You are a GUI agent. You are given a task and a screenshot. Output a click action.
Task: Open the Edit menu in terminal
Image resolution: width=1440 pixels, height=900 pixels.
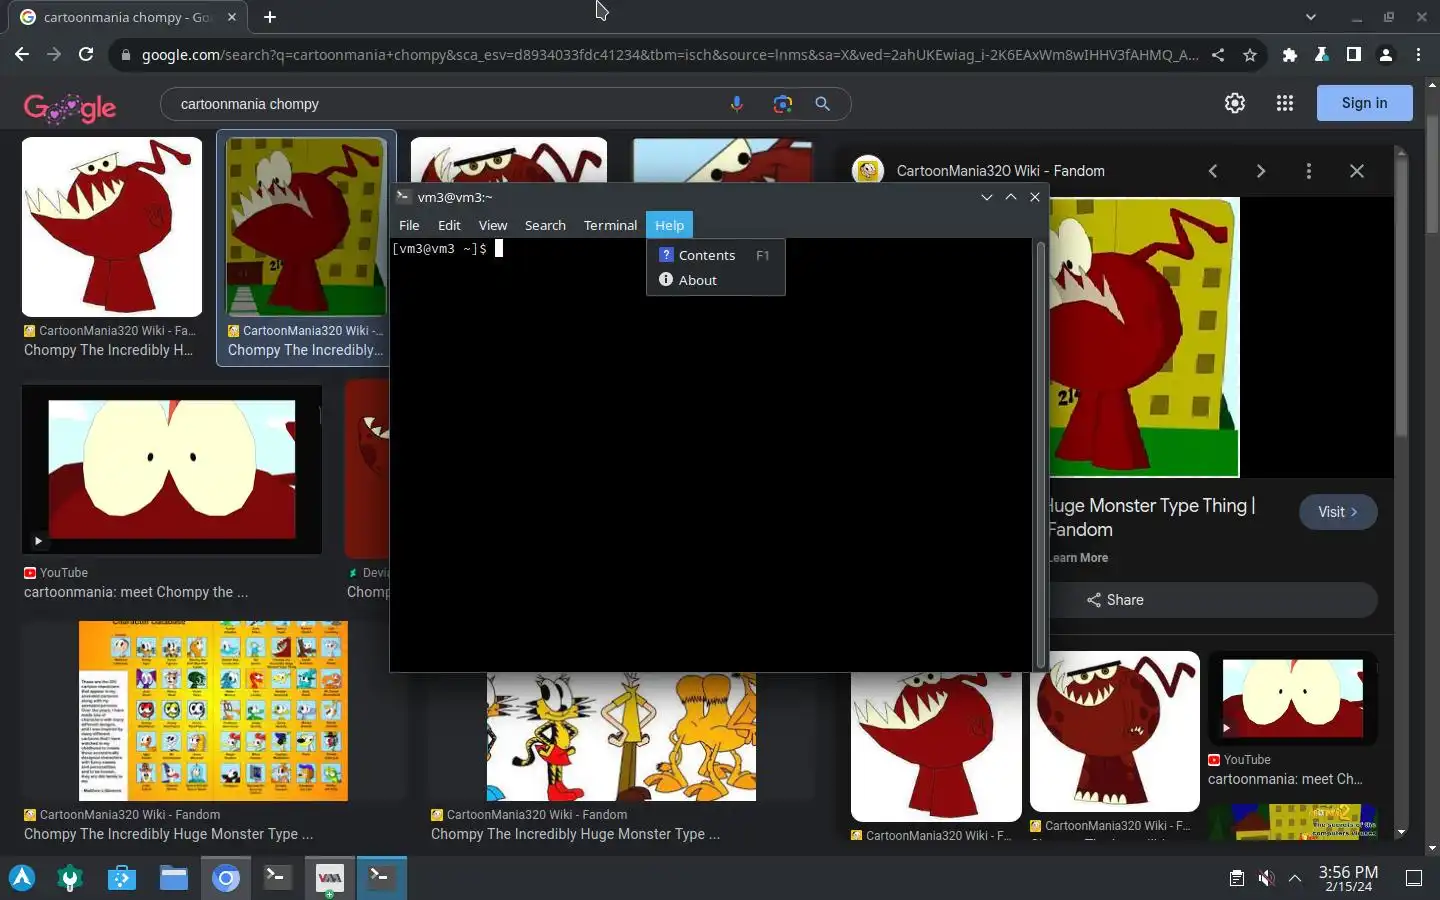449,225
